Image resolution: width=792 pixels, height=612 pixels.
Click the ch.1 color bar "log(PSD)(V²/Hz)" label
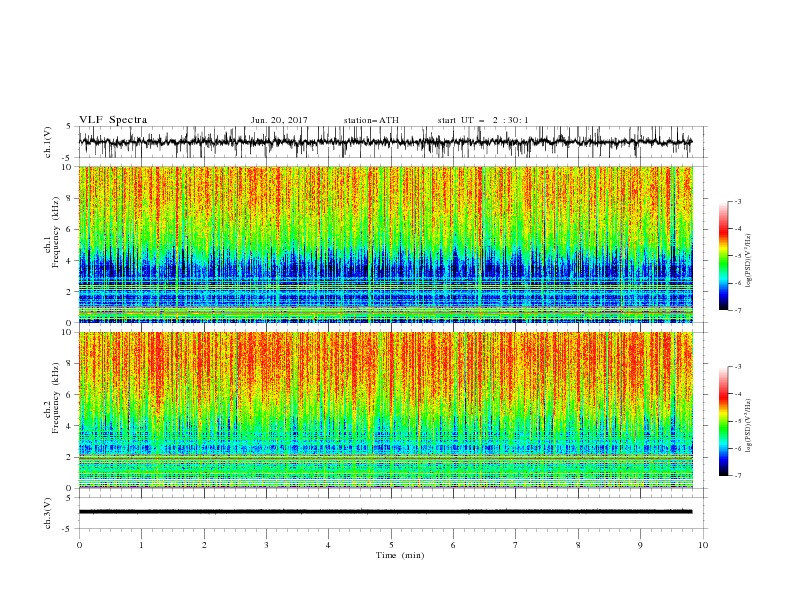748,261
